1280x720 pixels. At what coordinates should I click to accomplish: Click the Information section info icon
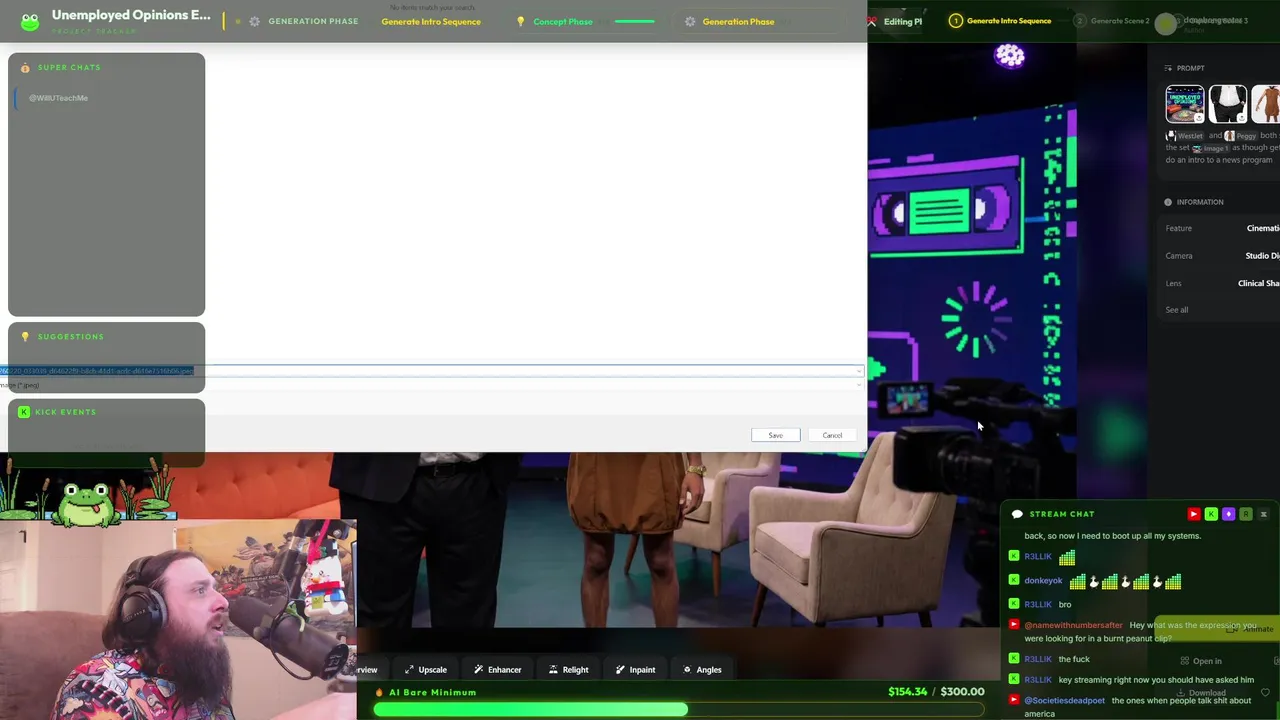pyautogui.click(x=1168, y=202)
